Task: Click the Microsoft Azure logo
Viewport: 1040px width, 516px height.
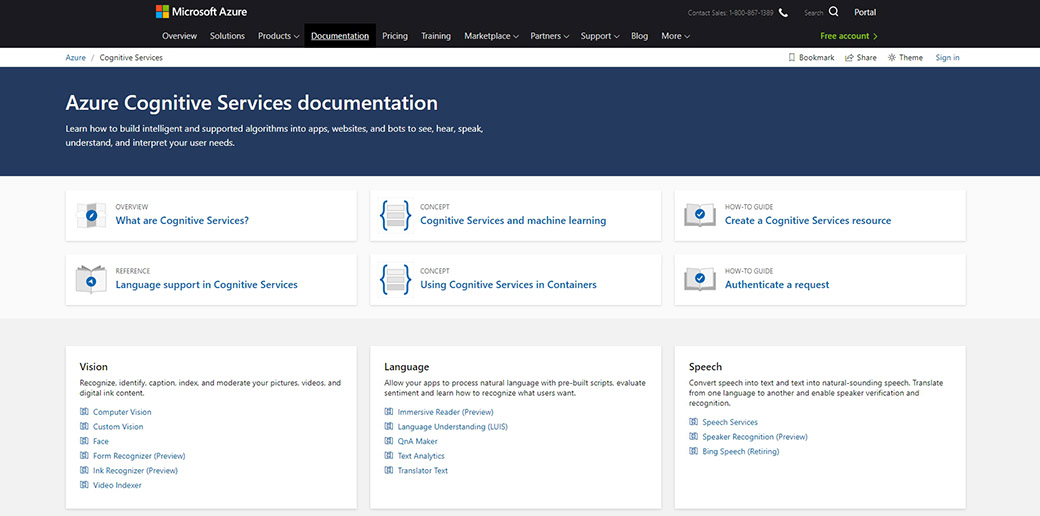Action: (201, 12)
